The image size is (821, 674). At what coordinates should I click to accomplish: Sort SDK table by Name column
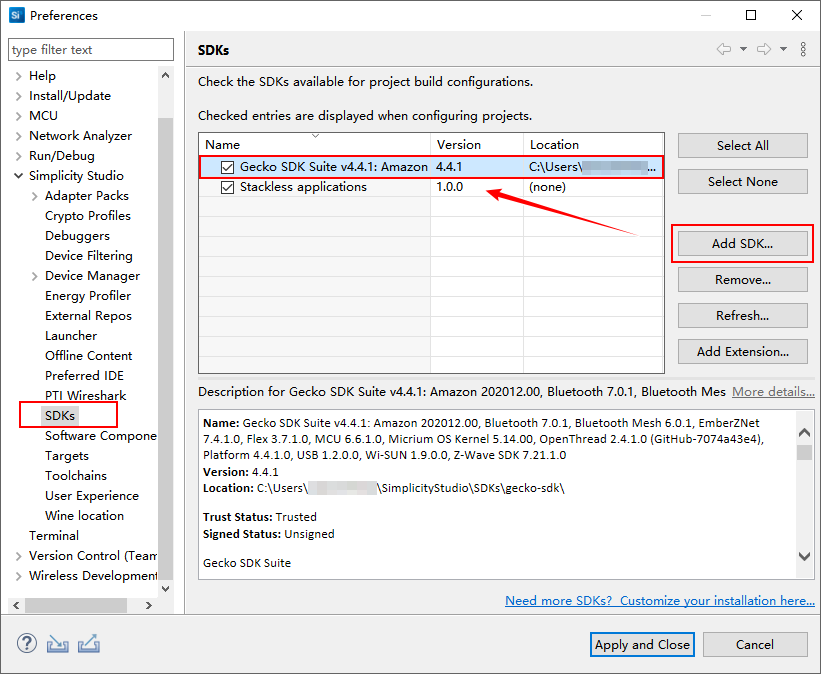pyautogui.click(x=314, y=145)
